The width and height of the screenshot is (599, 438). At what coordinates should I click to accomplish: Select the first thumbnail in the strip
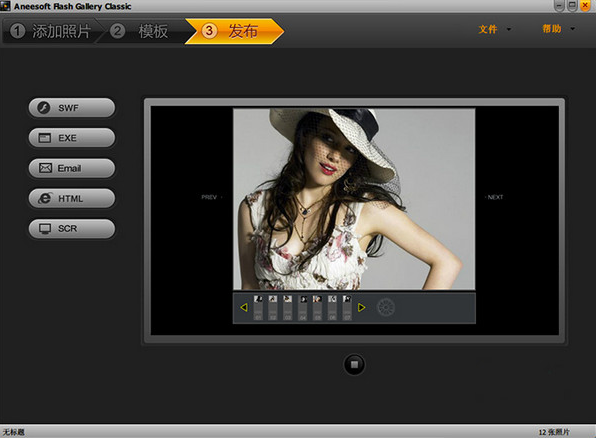pyautogui.click(x=258, y=307)
